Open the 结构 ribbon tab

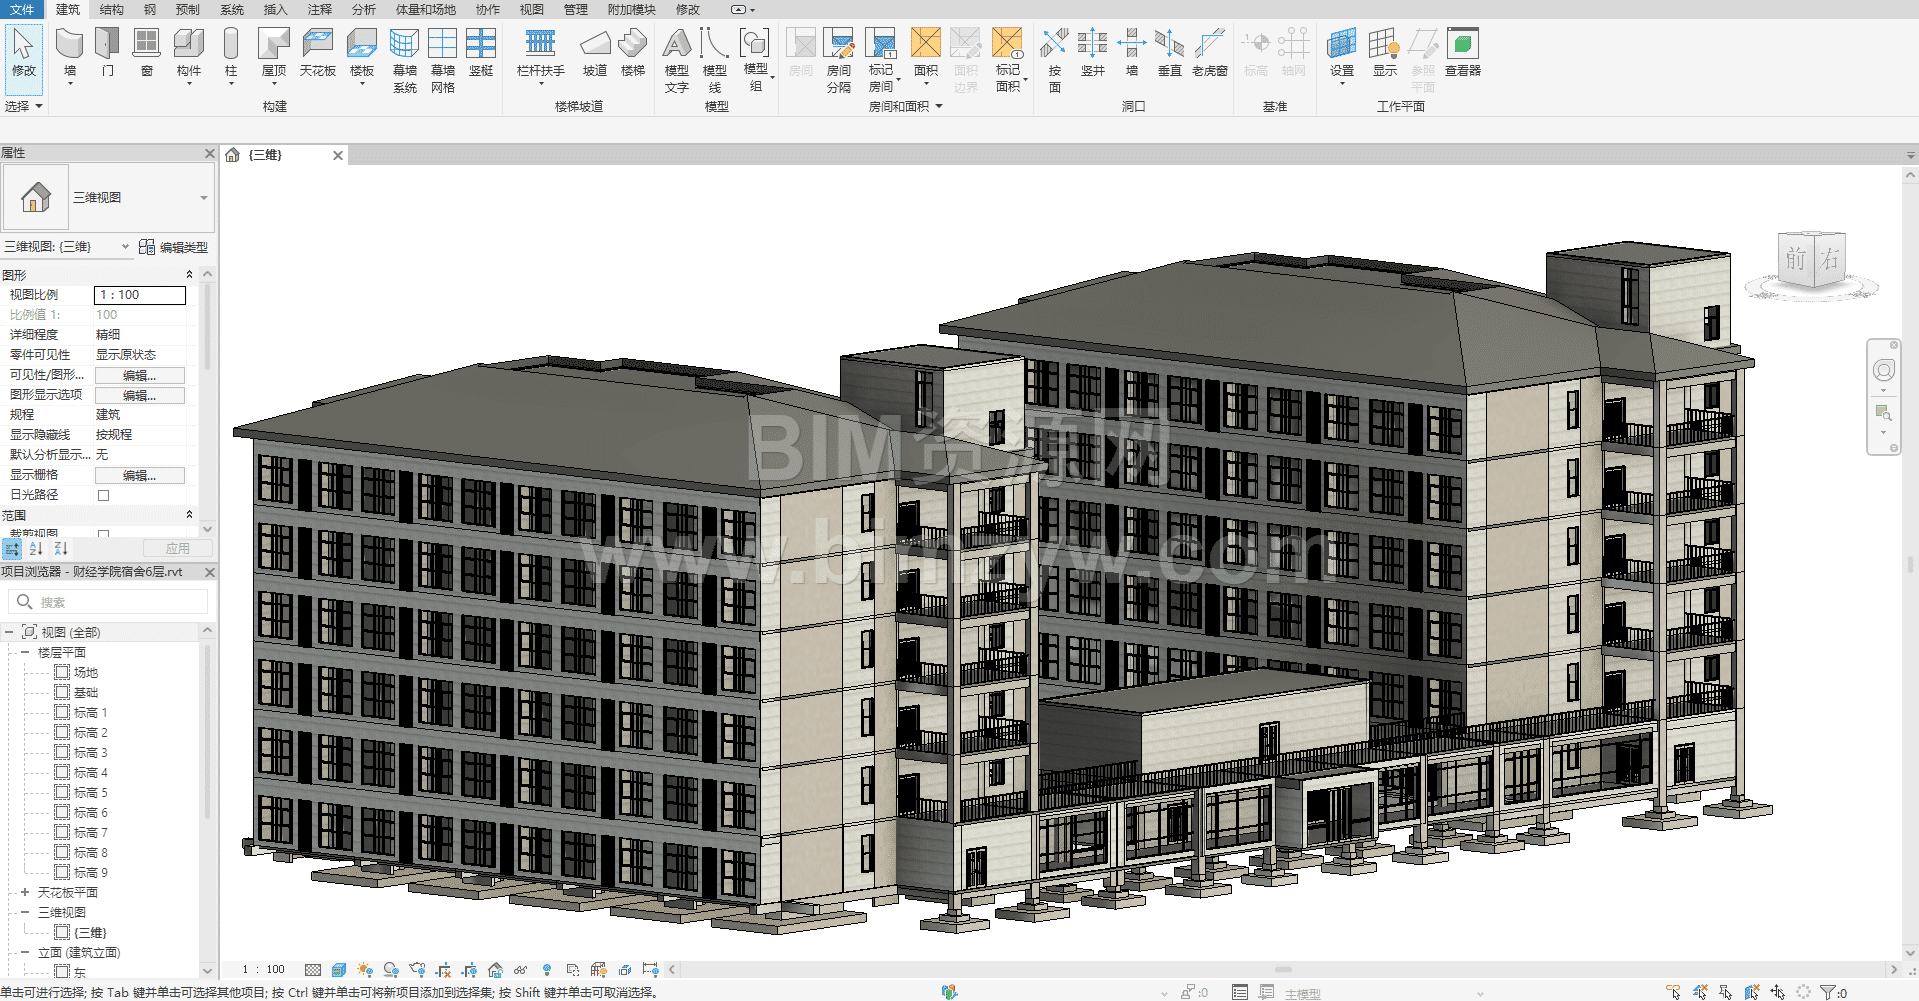click(112, 9)
